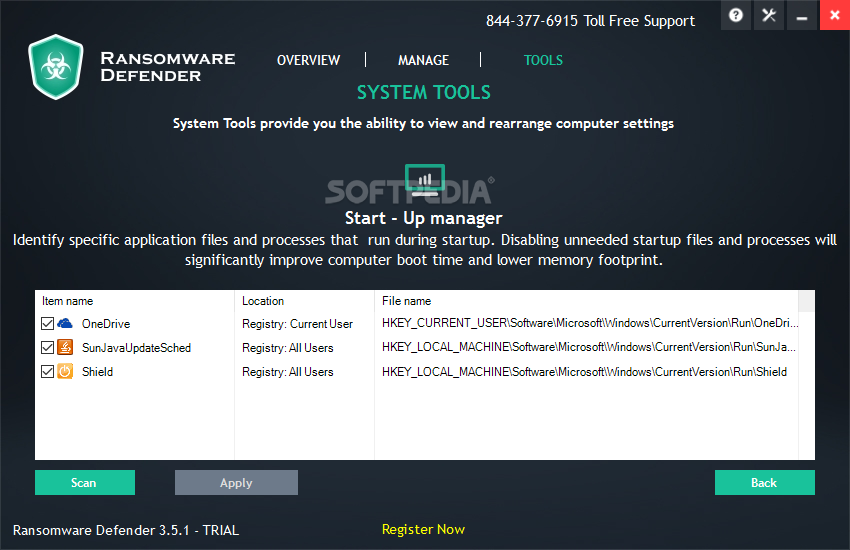Click the help question mark icon
The width and height of the screenshot is (850, 550).
[x=736, y=15]
